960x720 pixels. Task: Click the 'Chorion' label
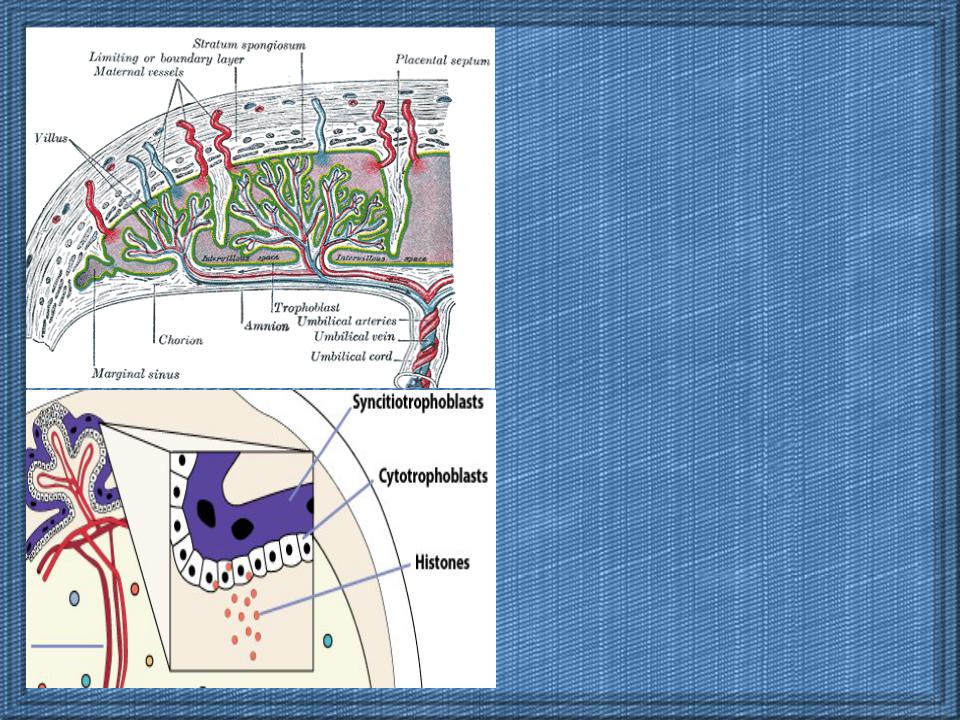(181, 340)
